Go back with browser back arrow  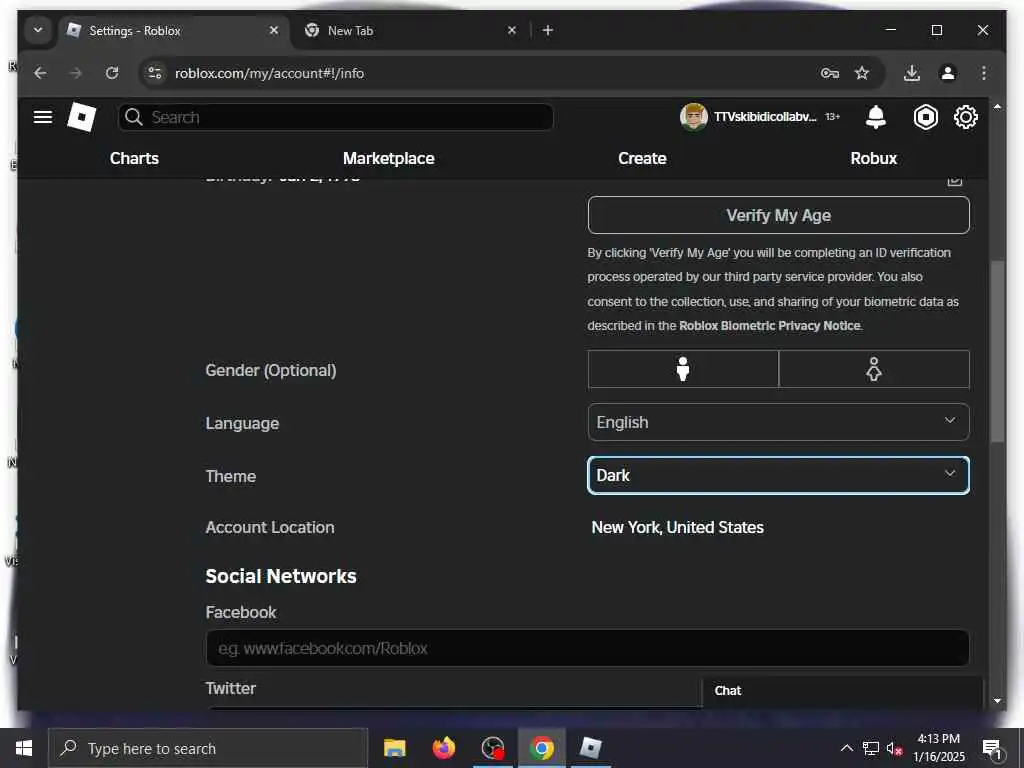(x=40, y=73)
